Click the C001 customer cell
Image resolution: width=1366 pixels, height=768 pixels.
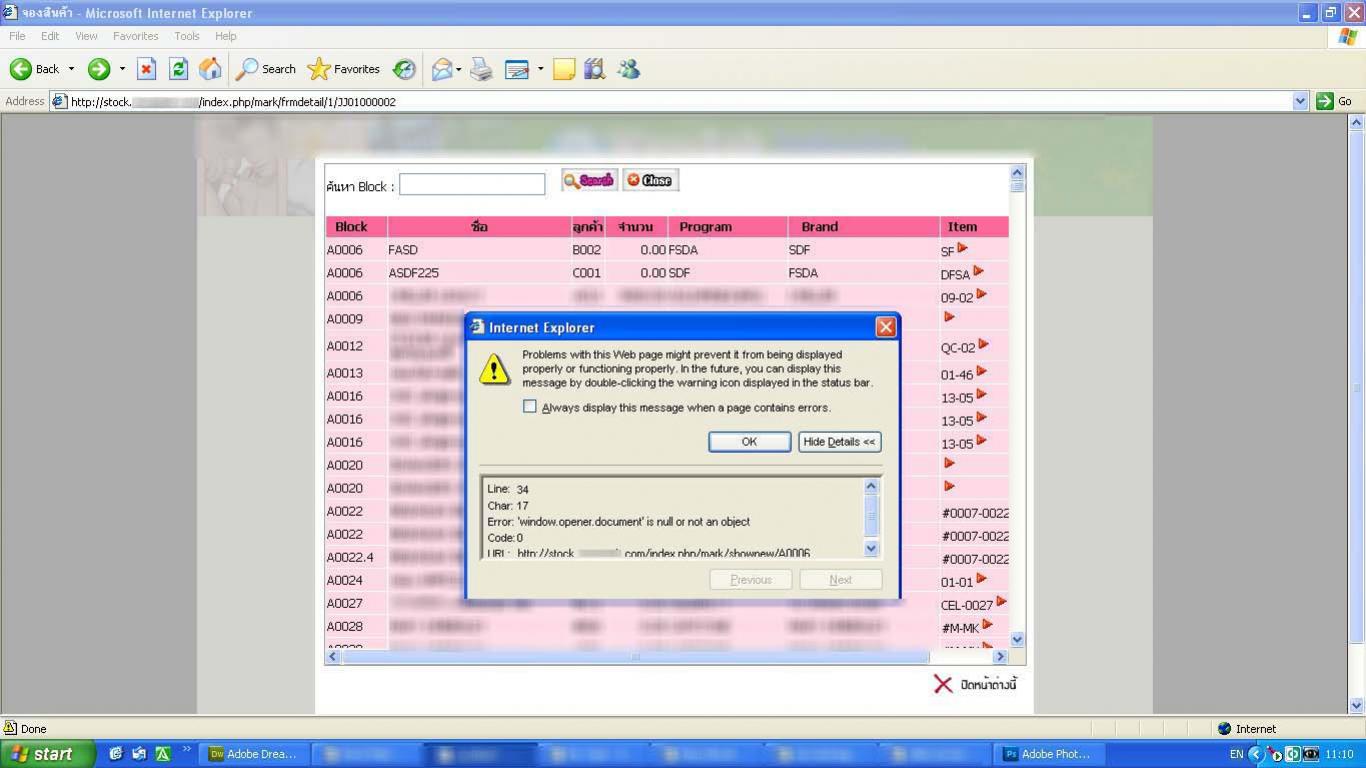(x=587, y=273)
